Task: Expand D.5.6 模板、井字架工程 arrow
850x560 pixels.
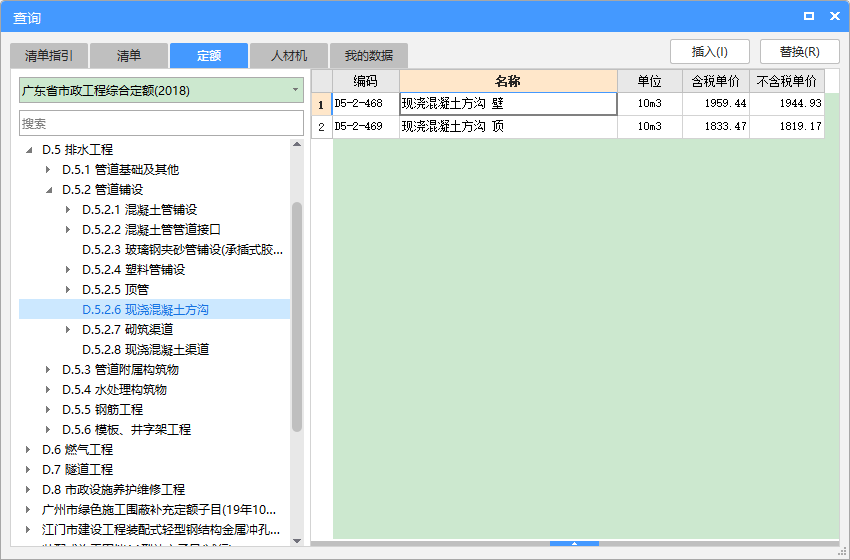Action: click(x=48, y=429)
